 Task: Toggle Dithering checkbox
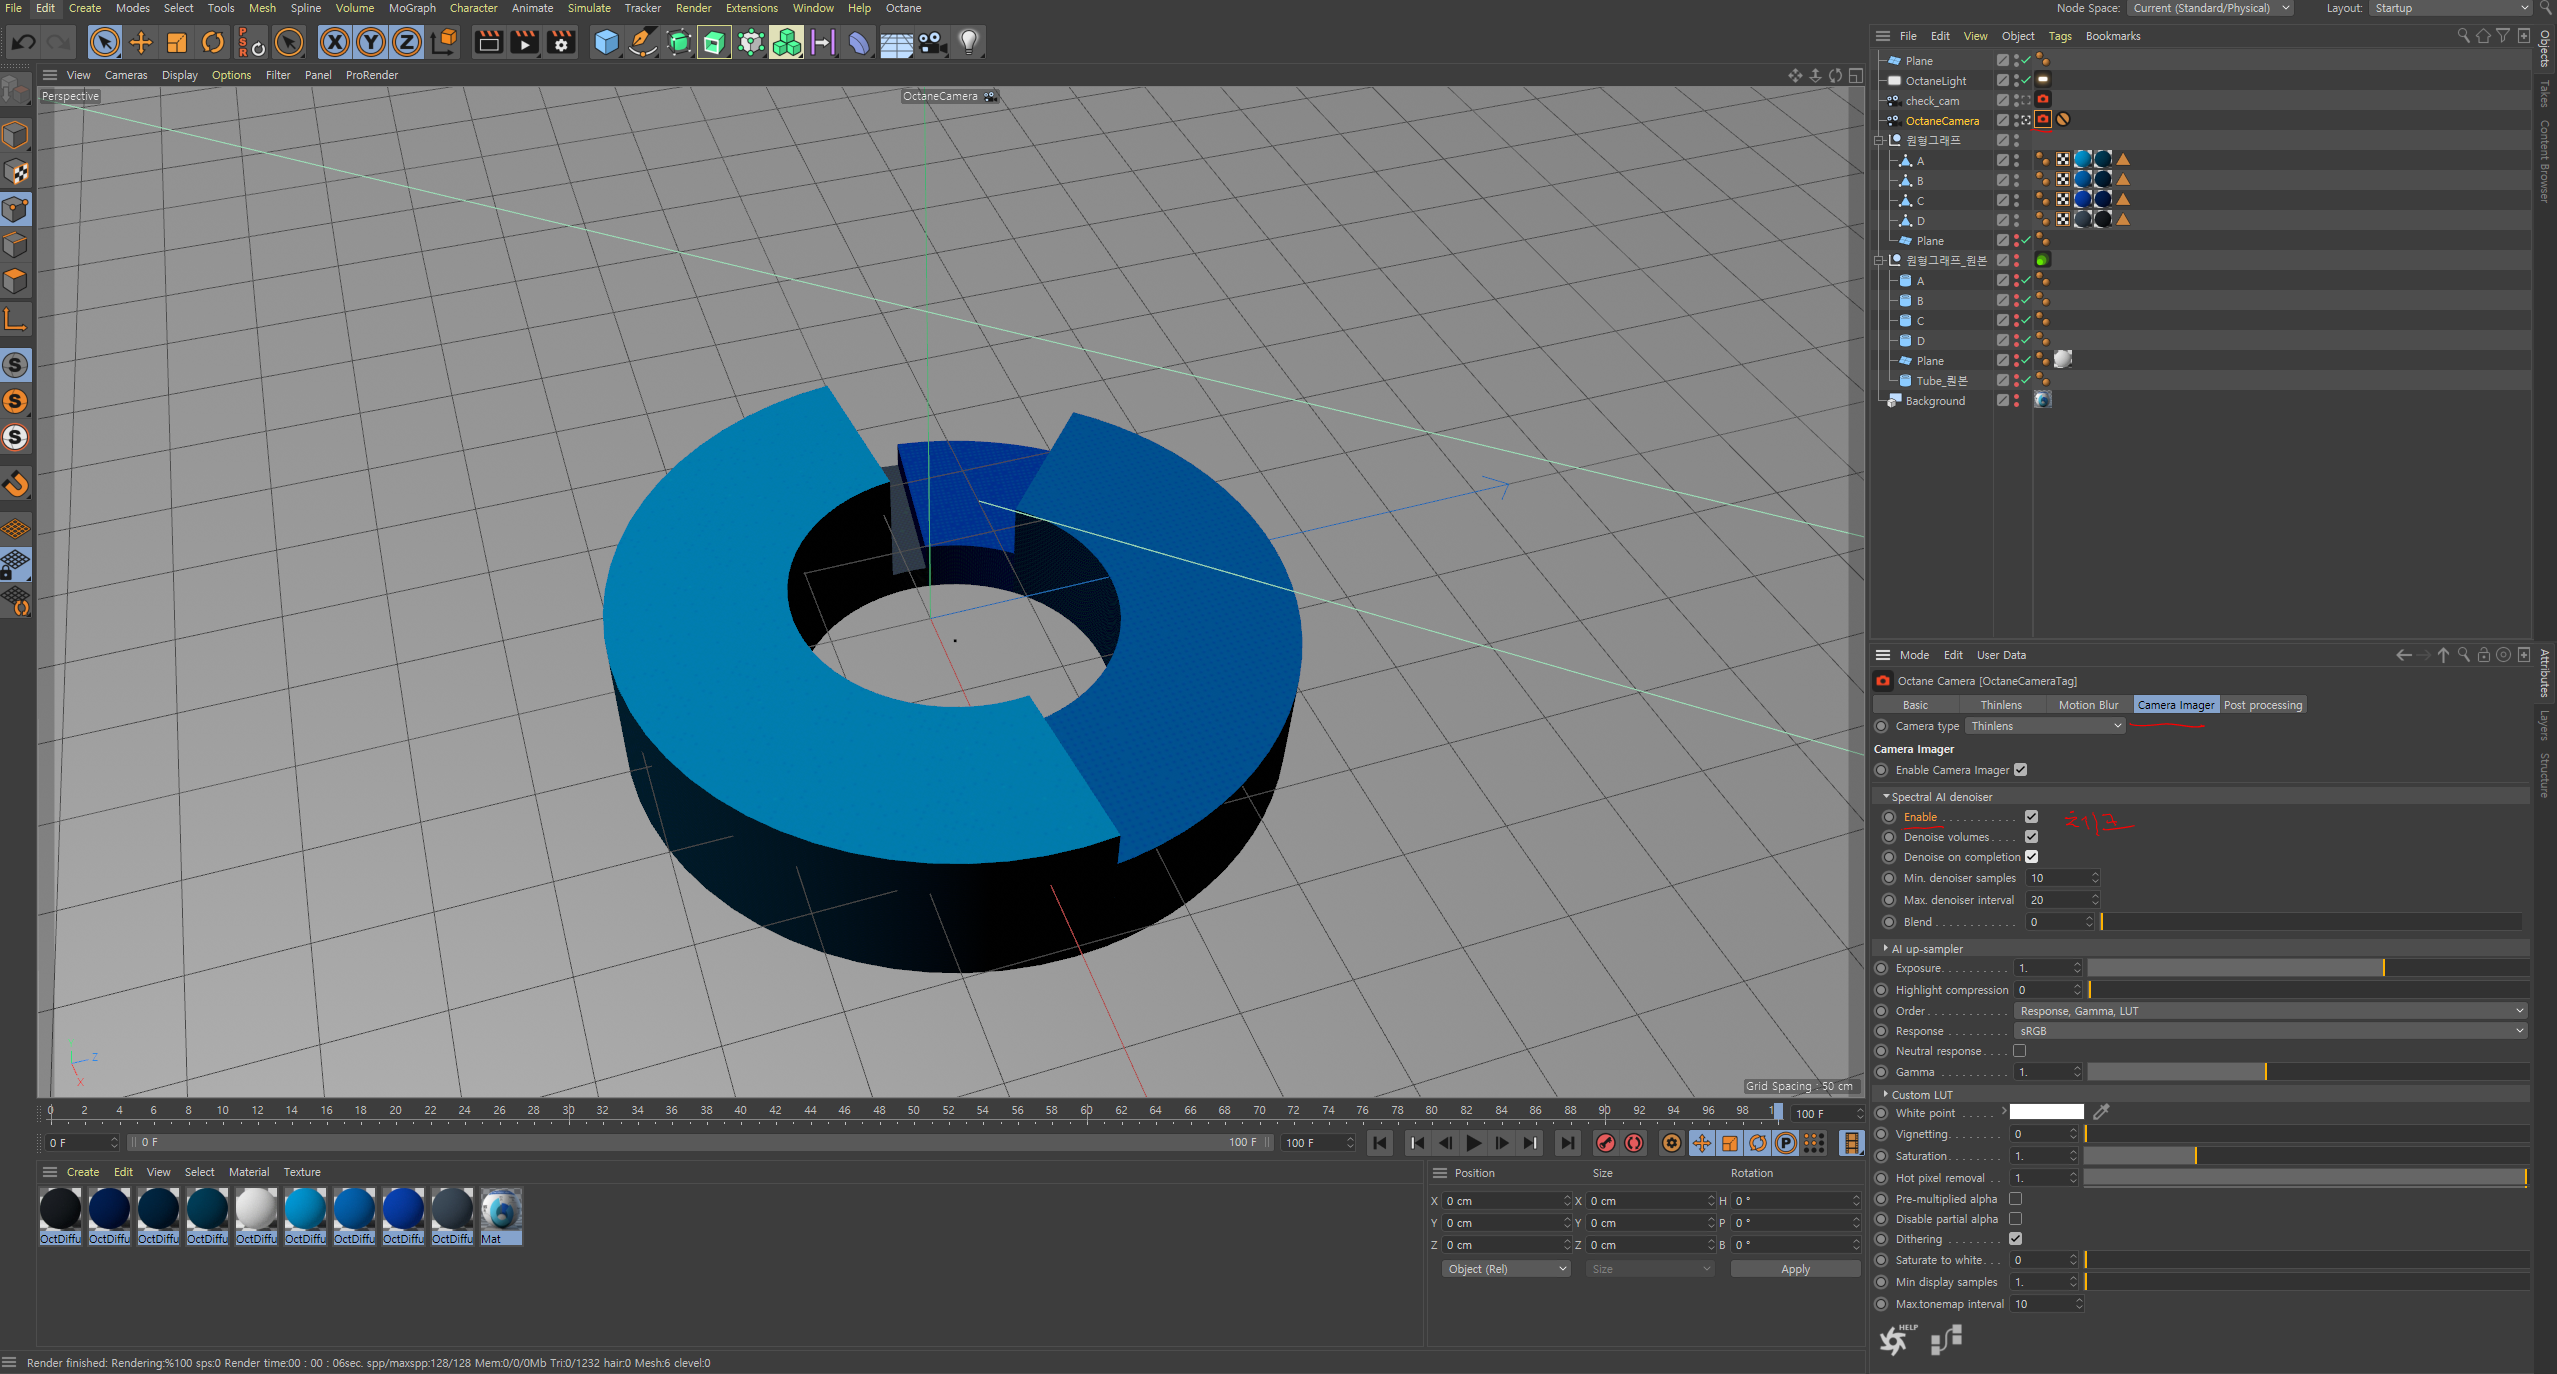[2015, 1239]
